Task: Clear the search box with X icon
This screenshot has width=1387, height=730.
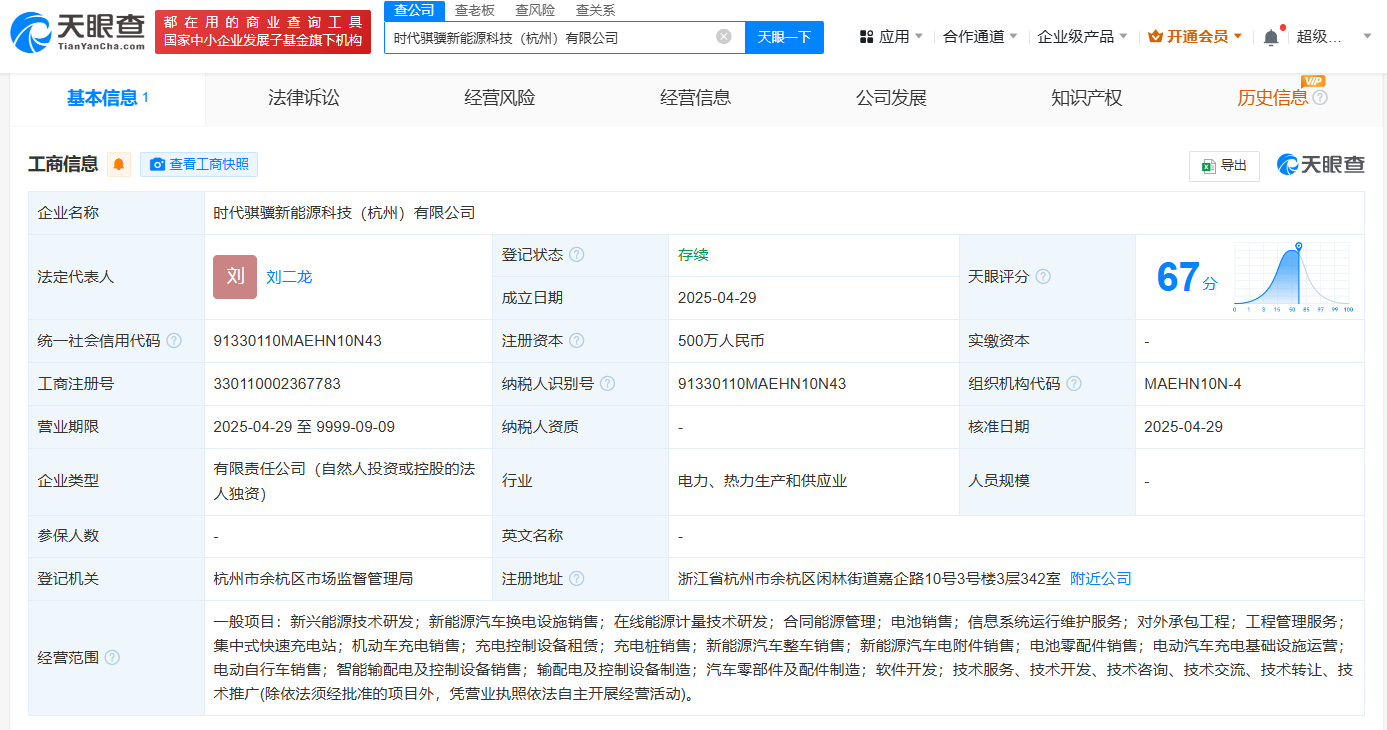Action: coord(724,37)
